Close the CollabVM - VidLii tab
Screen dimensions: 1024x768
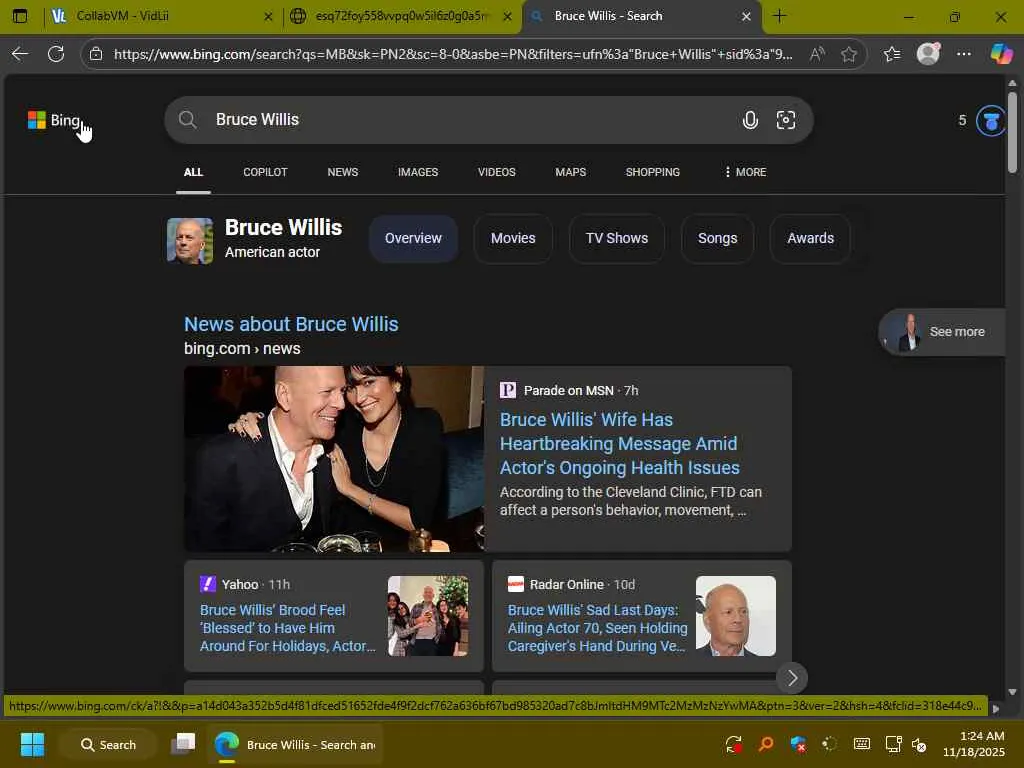click(x=268, y=17)
